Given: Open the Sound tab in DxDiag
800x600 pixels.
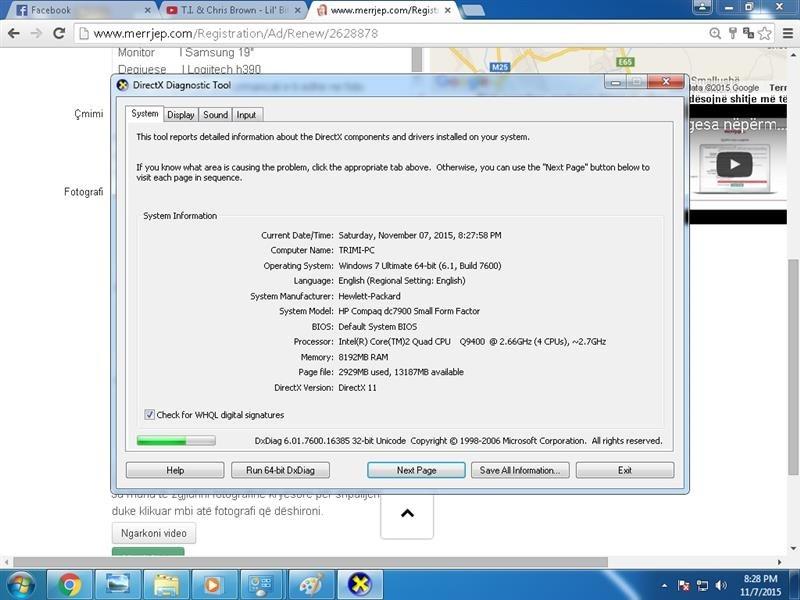Looking at the screenshot, I should pos(215,115).
